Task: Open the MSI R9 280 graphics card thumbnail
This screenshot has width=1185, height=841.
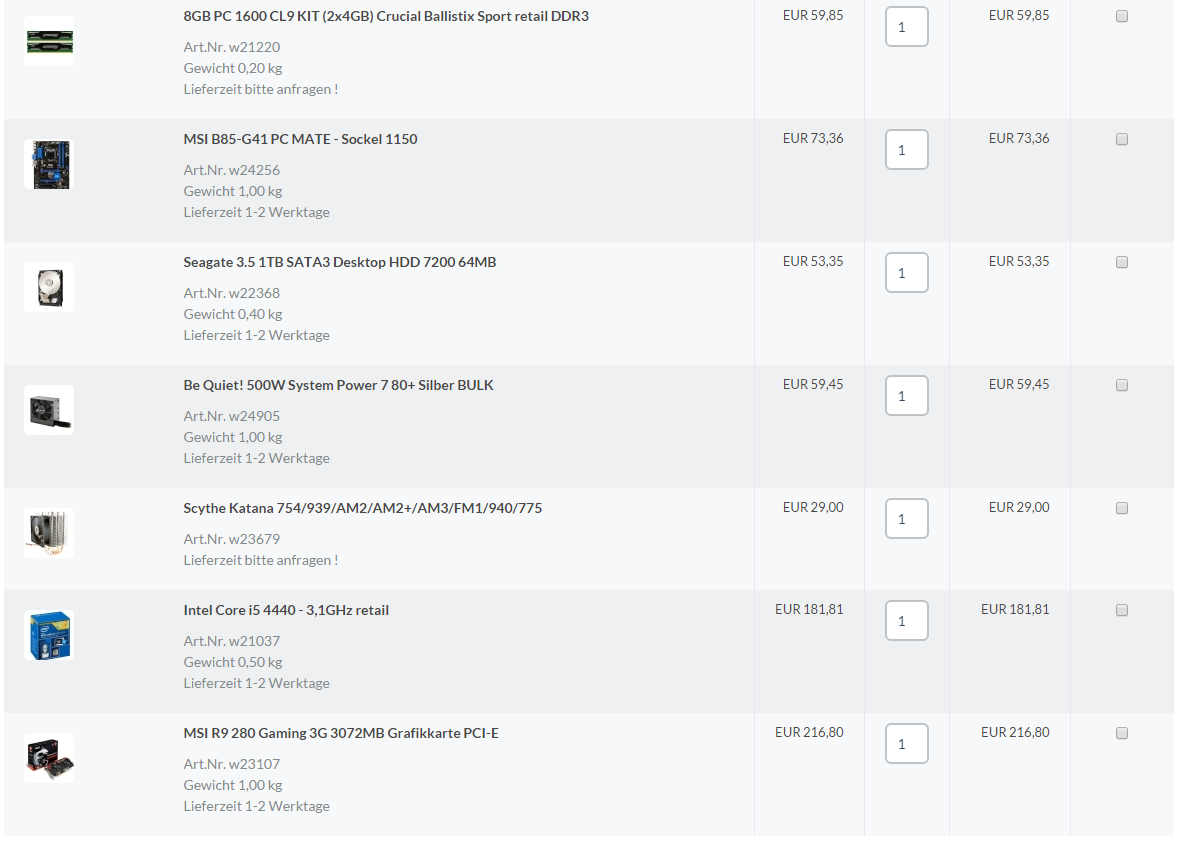Action: 49,759
